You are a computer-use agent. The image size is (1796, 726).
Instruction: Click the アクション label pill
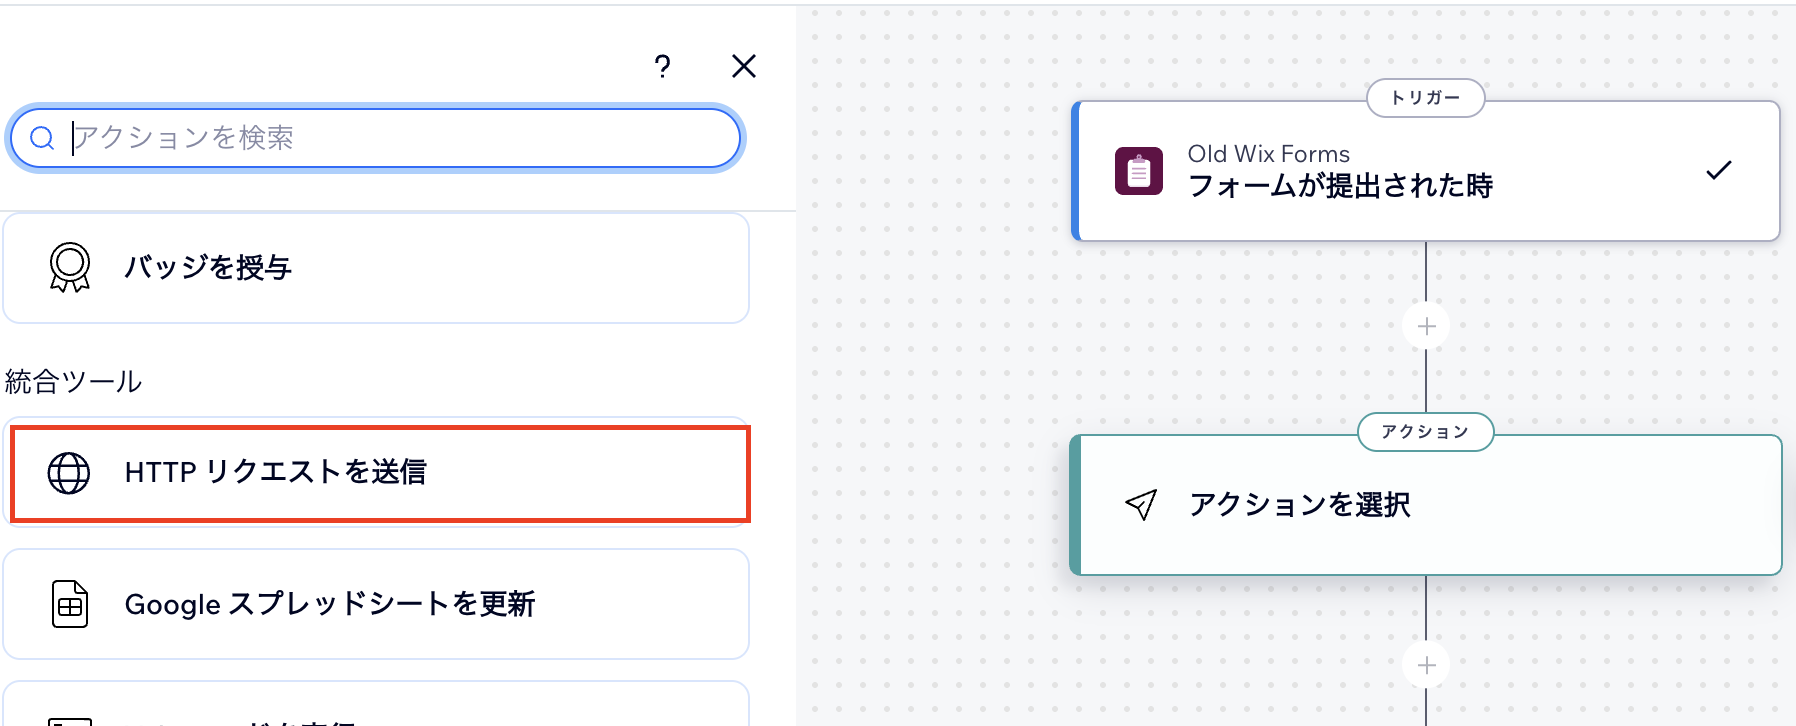pos(1425,432)
